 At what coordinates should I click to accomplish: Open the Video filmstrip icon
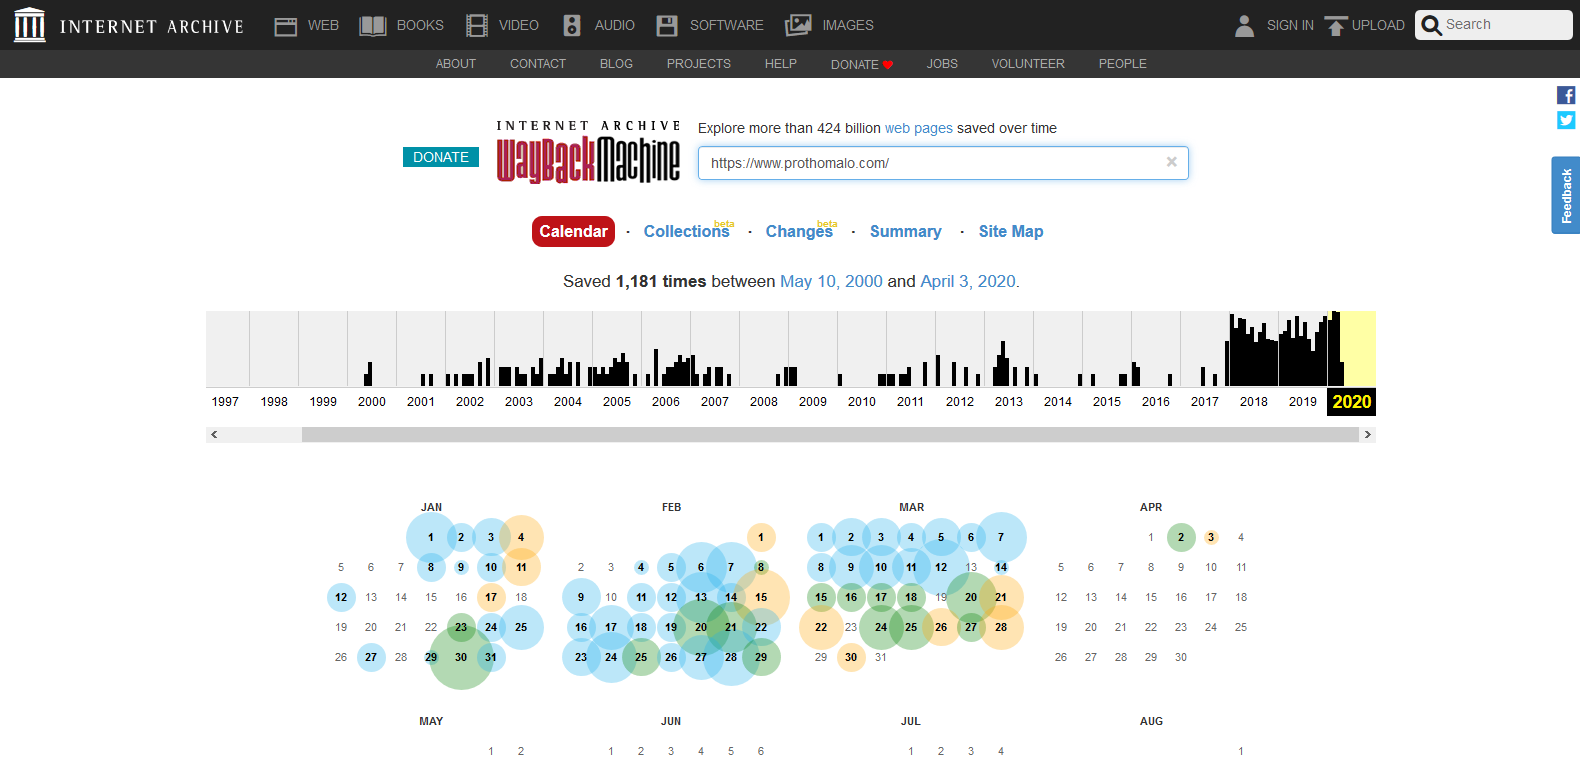[x=478, y=26]
